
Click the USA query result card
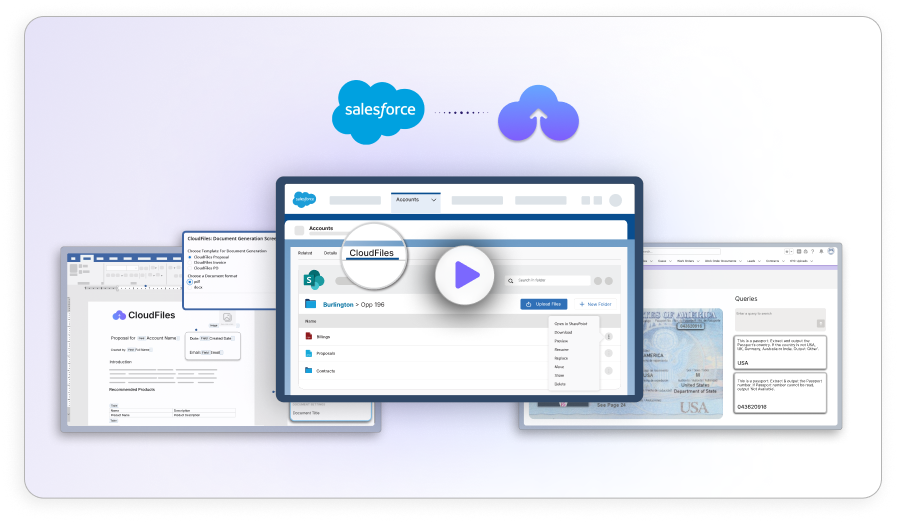(781, 352)
